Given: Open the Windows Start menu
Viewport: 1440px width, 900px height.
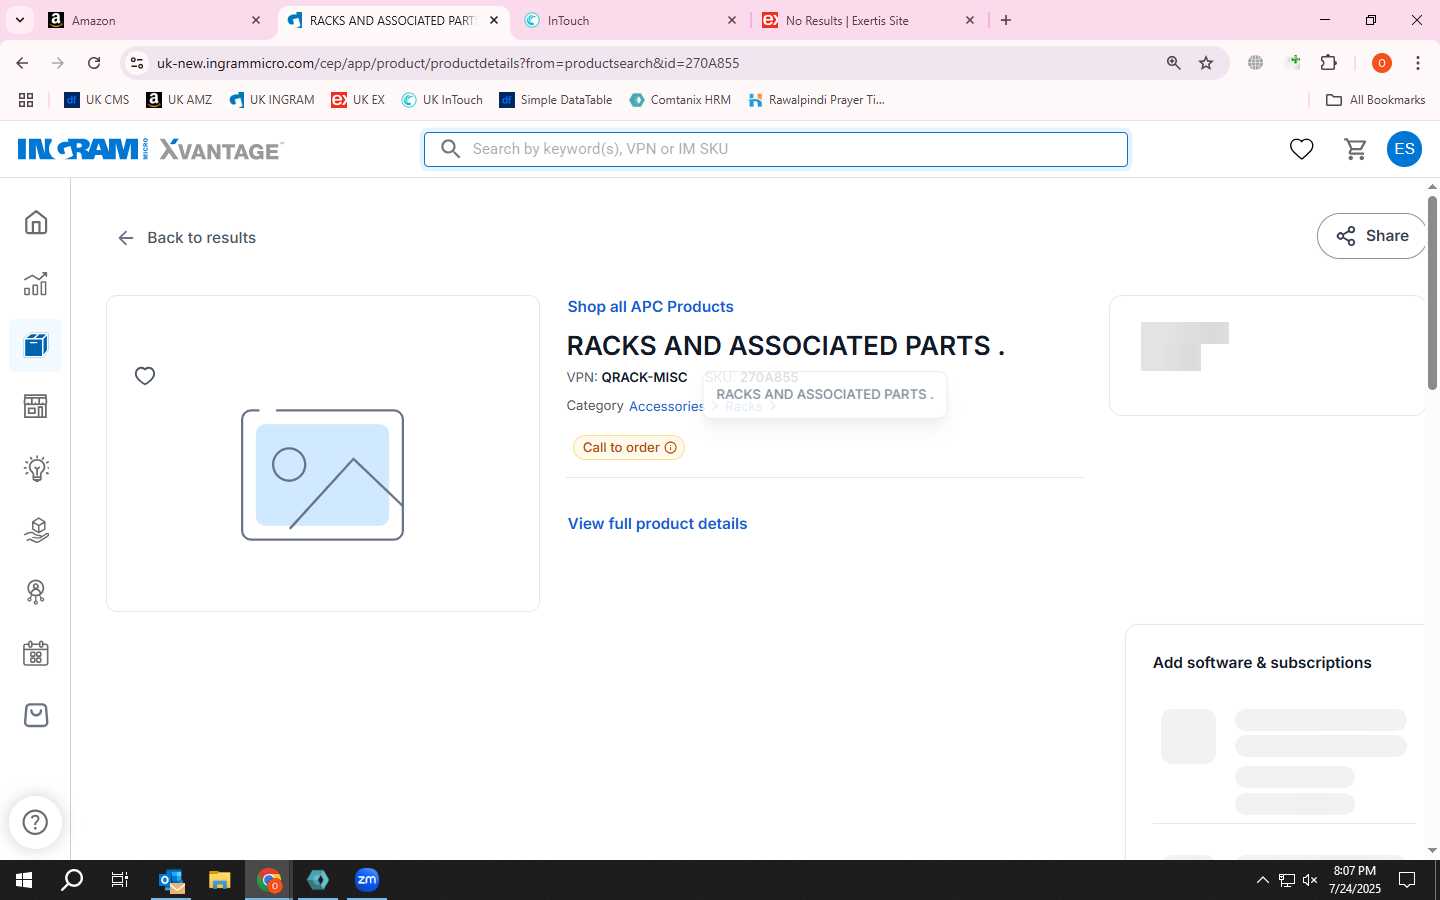Looking at the screenshot, I should tap(24, 880).
